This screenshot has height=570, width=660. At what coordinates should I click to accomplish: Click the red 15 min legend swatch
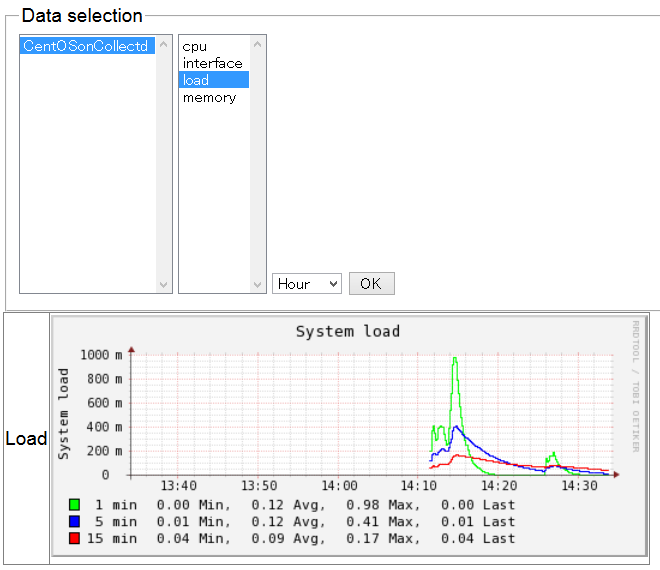[x=75, y=538]
